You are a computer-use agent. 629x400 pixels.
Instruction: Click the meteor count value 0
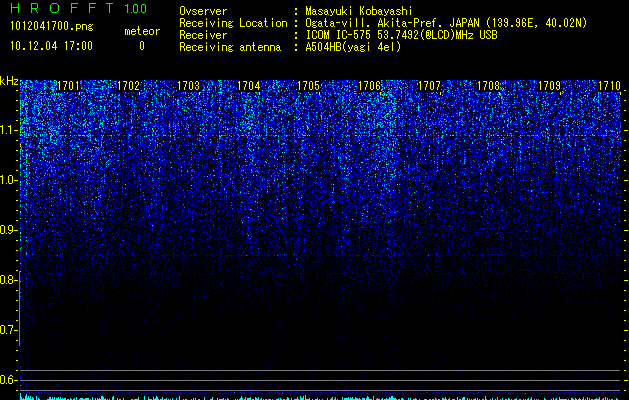tap(142, 46)
